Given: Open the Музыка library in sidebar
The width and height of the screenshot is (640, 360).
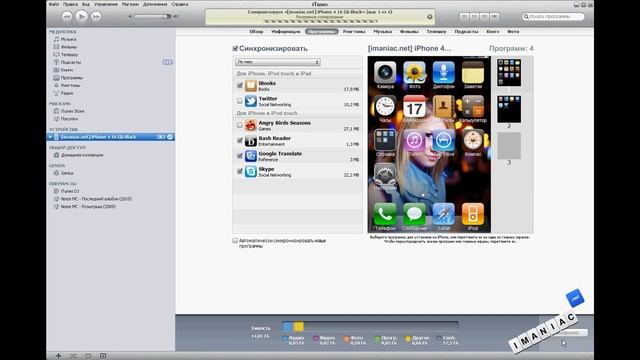Looking at the screenshot, I should (68, 39).
